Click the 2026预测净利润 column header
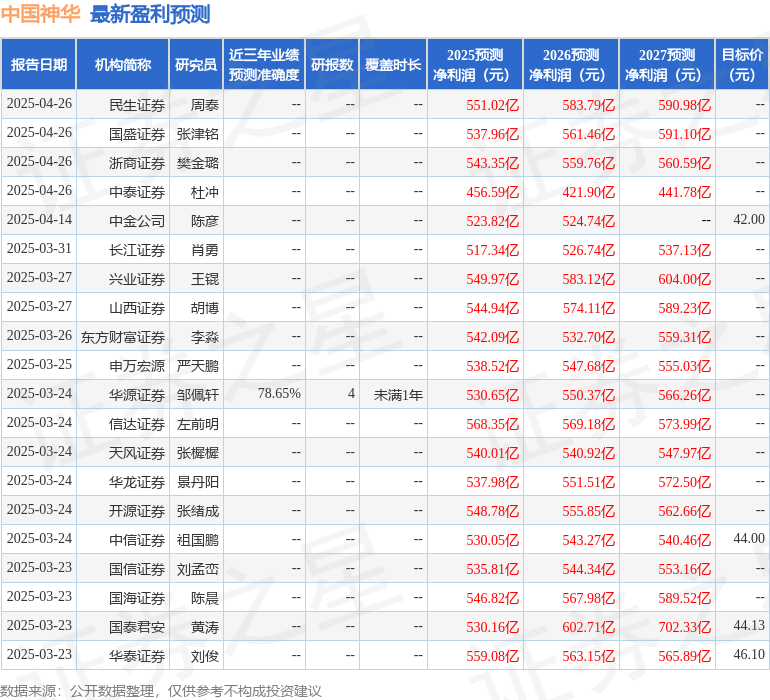The width and height of the screenshot is (770, 700). click(x=571, y=64)
